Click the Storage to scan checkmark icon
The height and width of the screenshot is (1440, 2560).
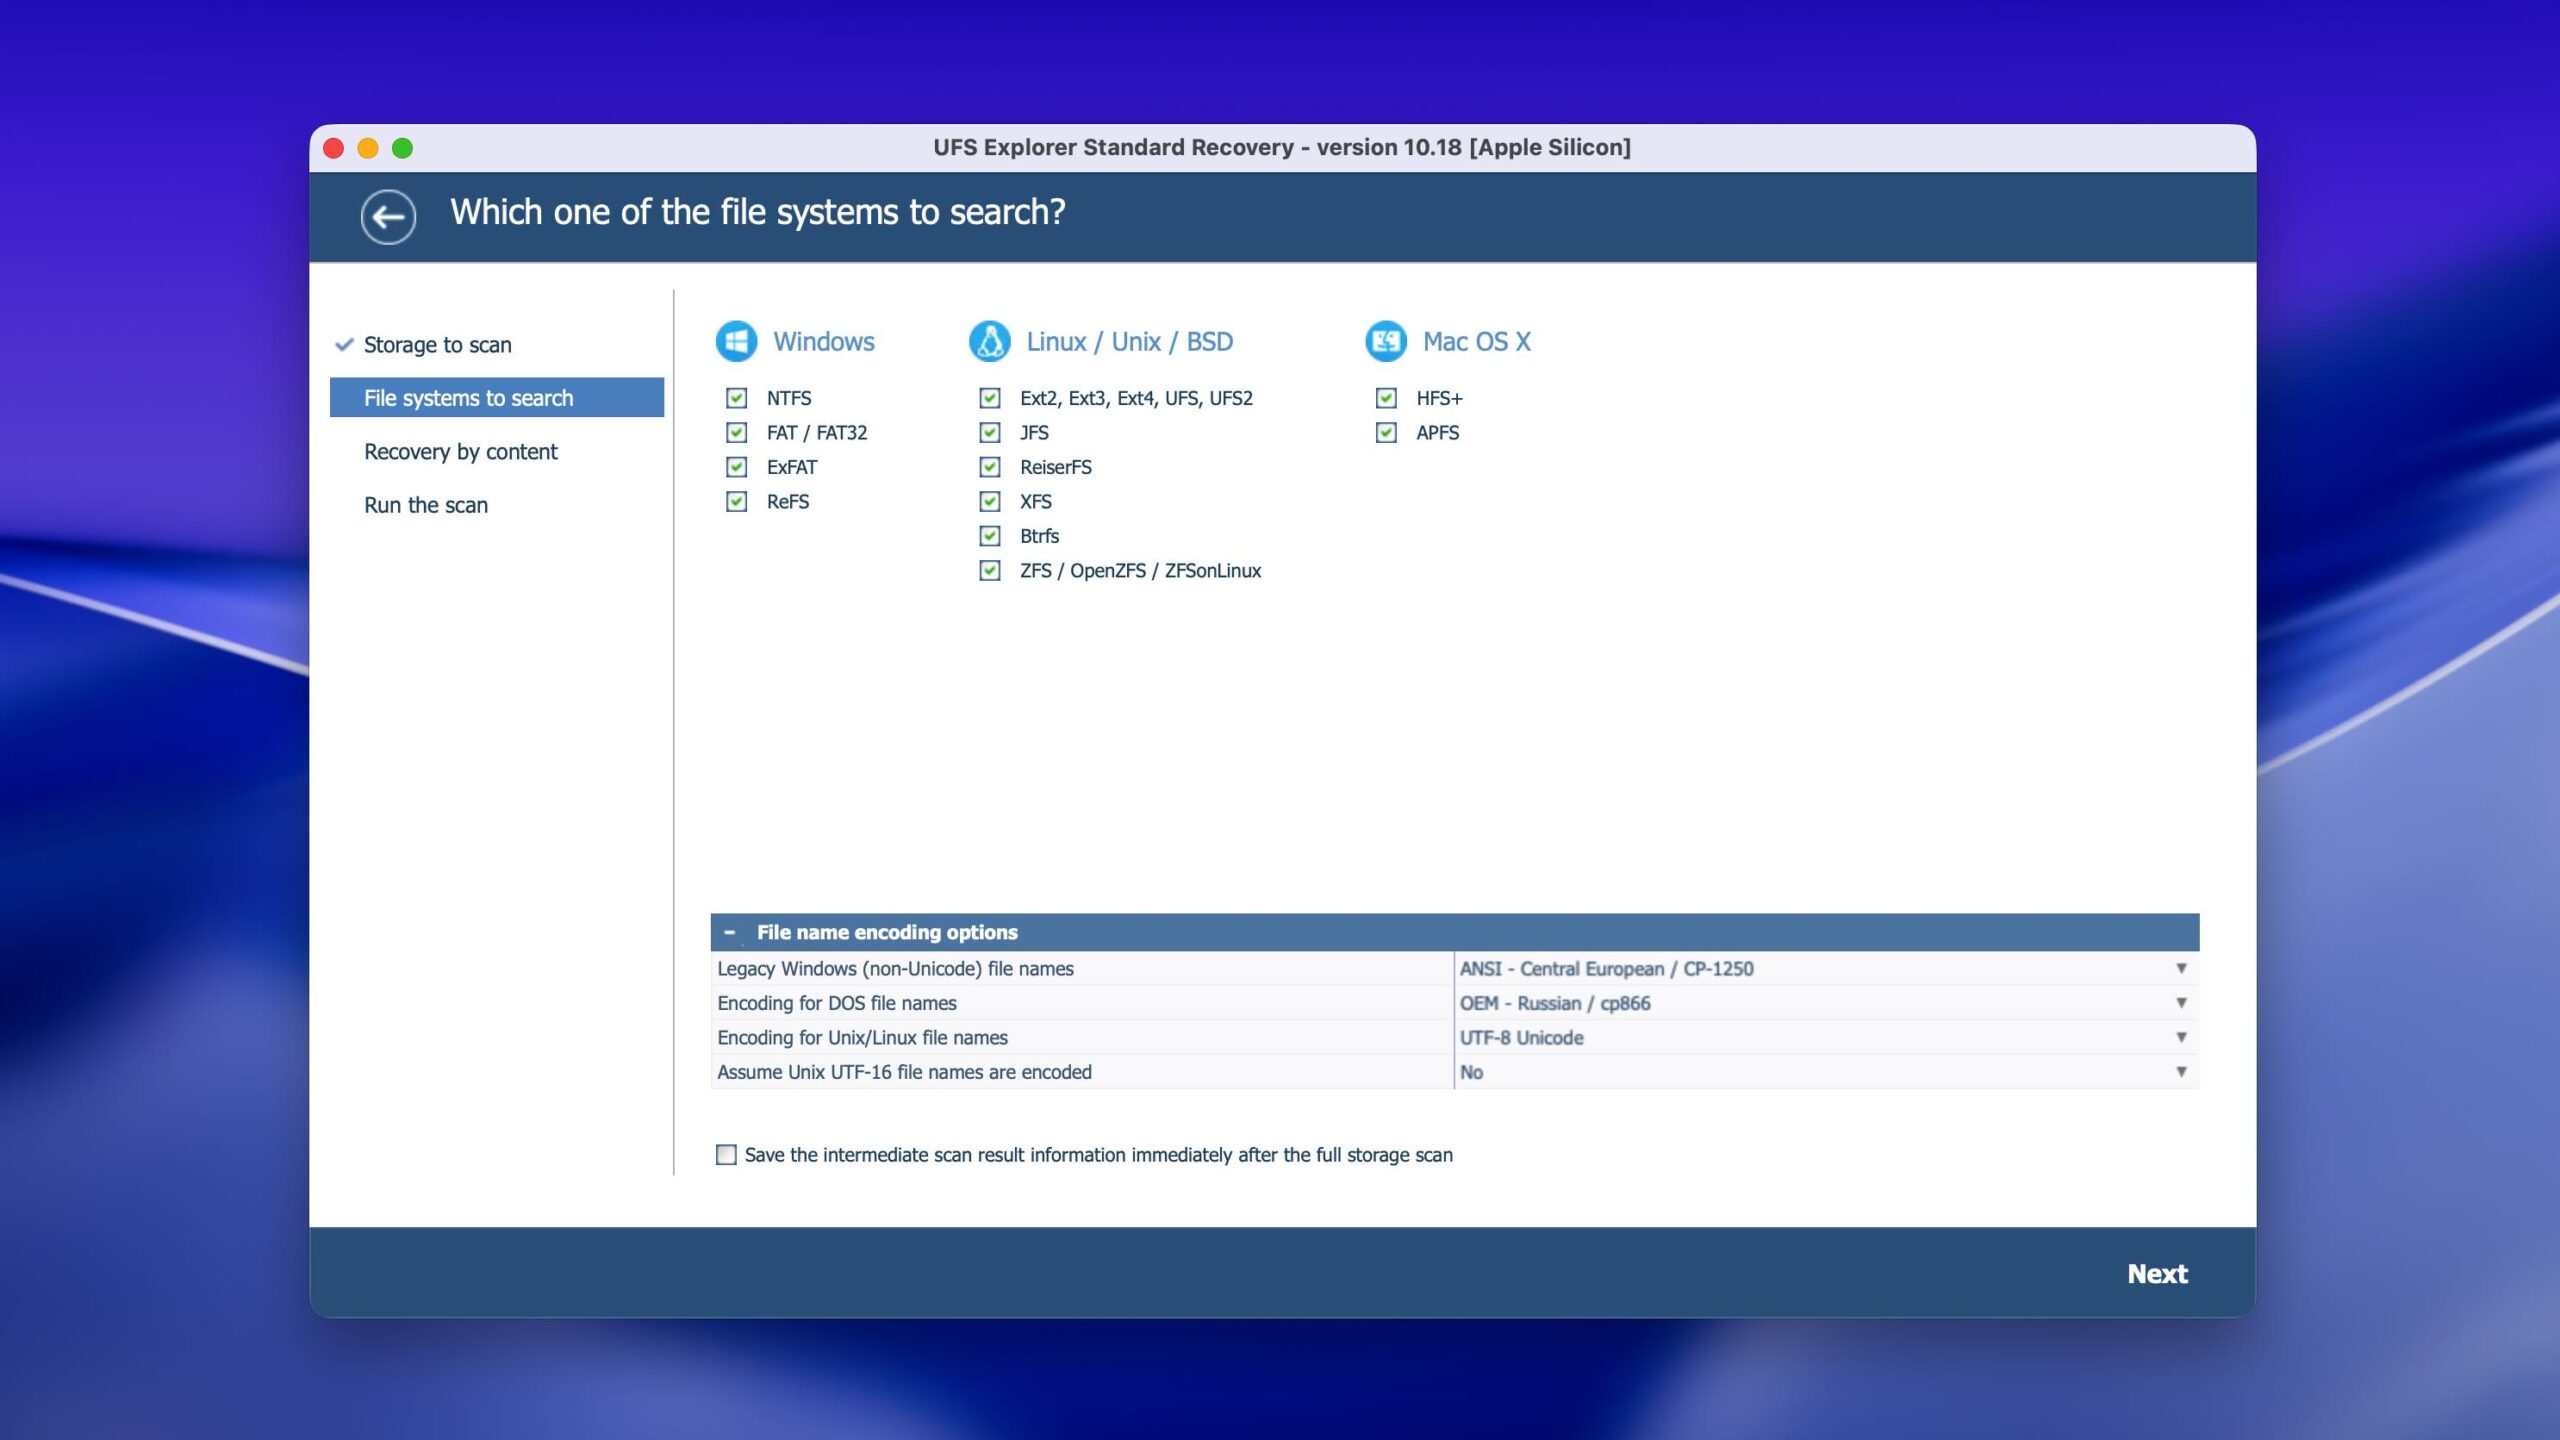click(x=344, y=345)
